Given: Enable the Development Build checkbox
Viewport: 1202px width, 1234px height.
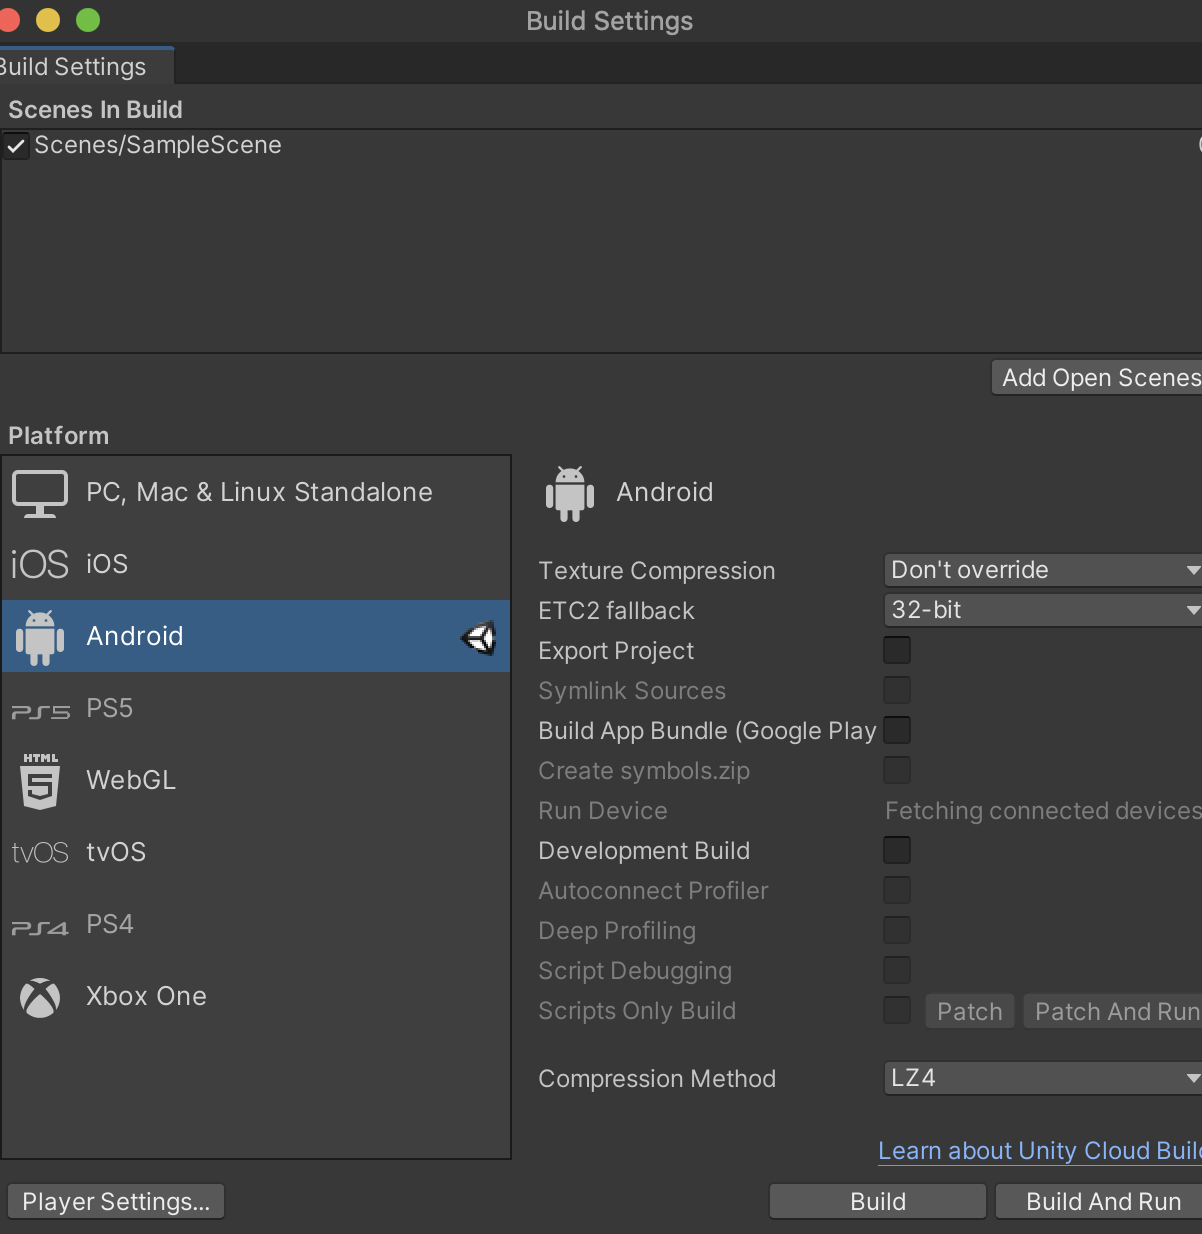Looking at the screenshot, I should (x=897, y=850).
